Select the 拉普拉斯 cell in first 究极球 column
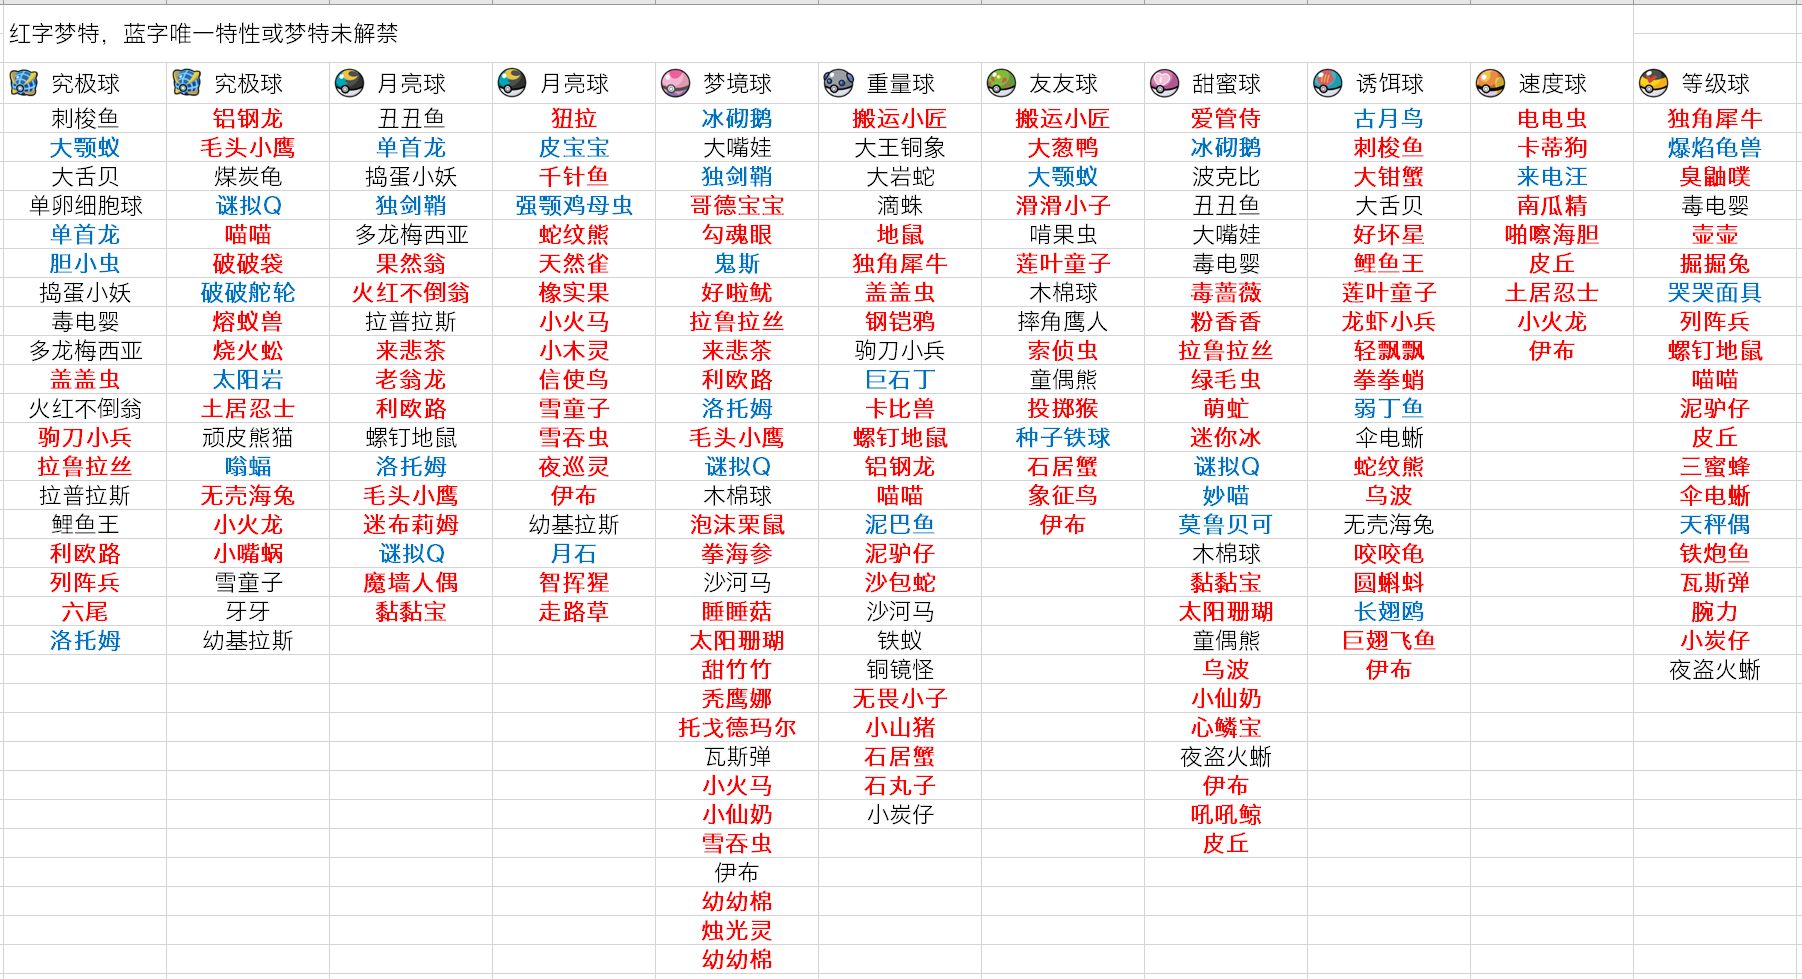1802x979 pixels. pos(84,495)
